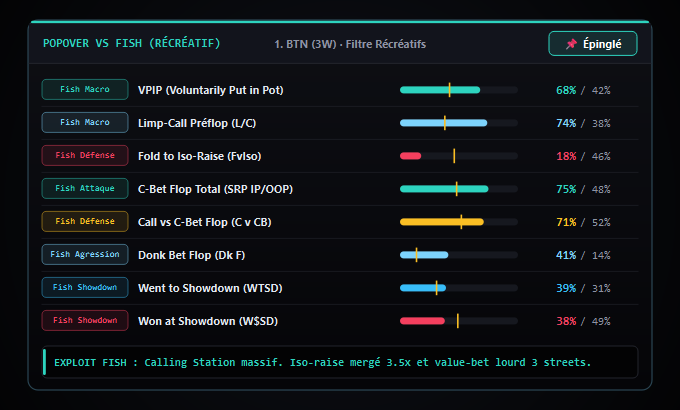The width and height of the screenshot is (680, 410).
Task: Click 'POPOVER VS FISH (RÉCRÉATIF)' title
Action: [x=131, y=43]
